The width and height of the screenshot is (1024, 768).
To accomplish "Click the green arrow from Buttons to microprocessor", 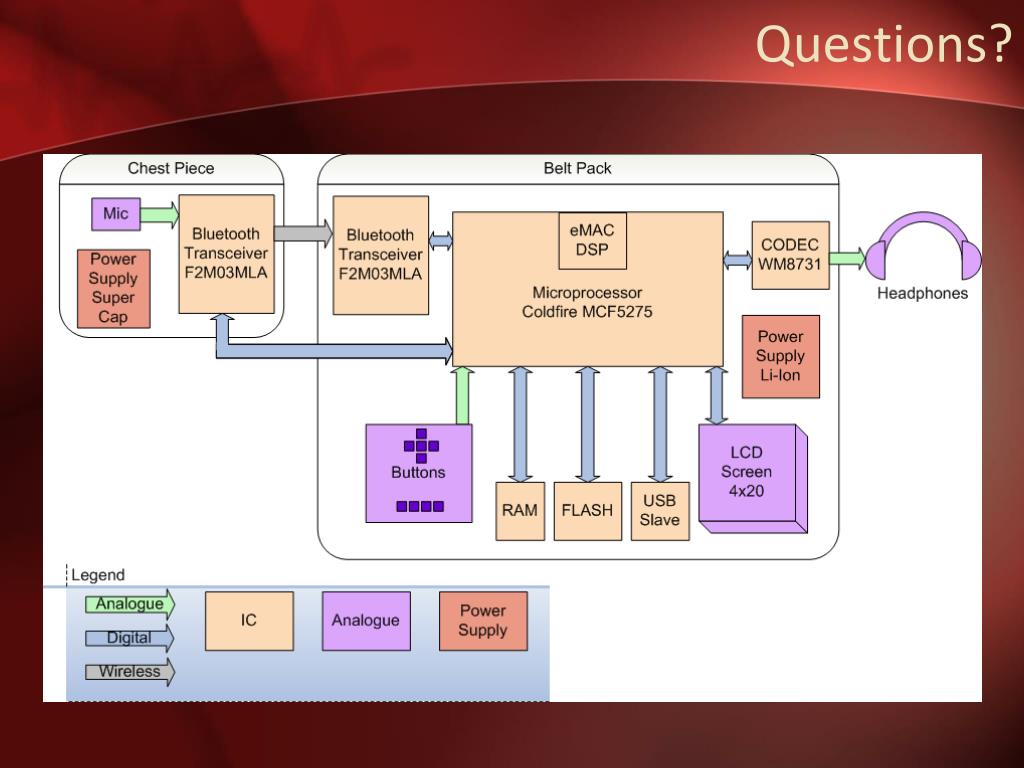I will point(462,395).
